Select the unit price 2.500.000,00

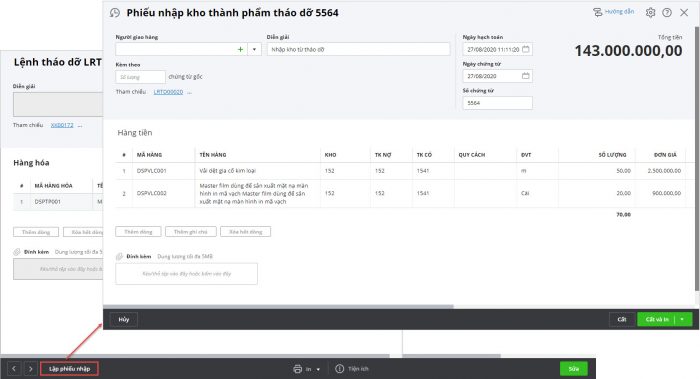coord(664,171)
